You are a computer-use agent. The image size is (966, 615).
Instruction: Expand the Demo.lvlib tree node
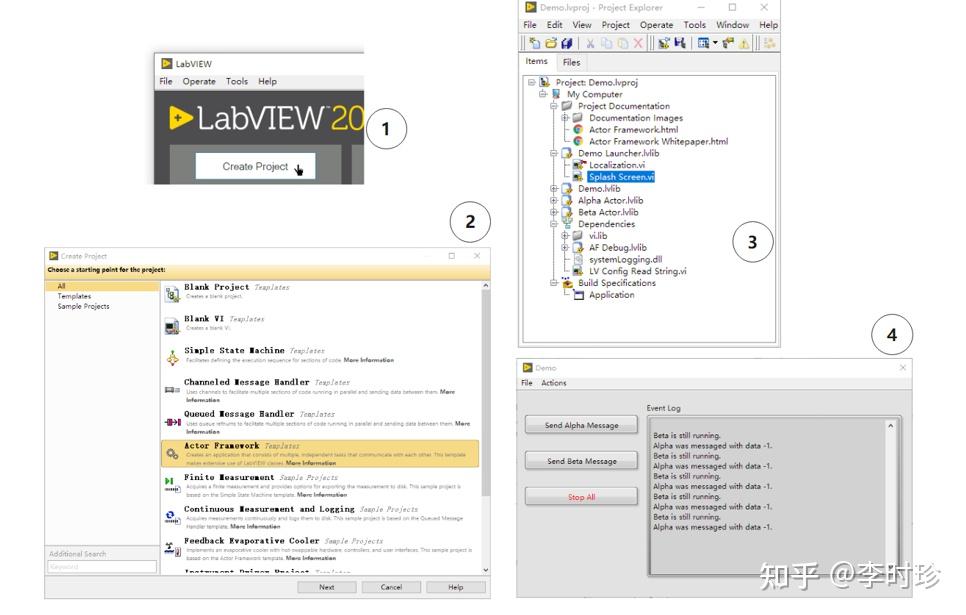point(554,188)
